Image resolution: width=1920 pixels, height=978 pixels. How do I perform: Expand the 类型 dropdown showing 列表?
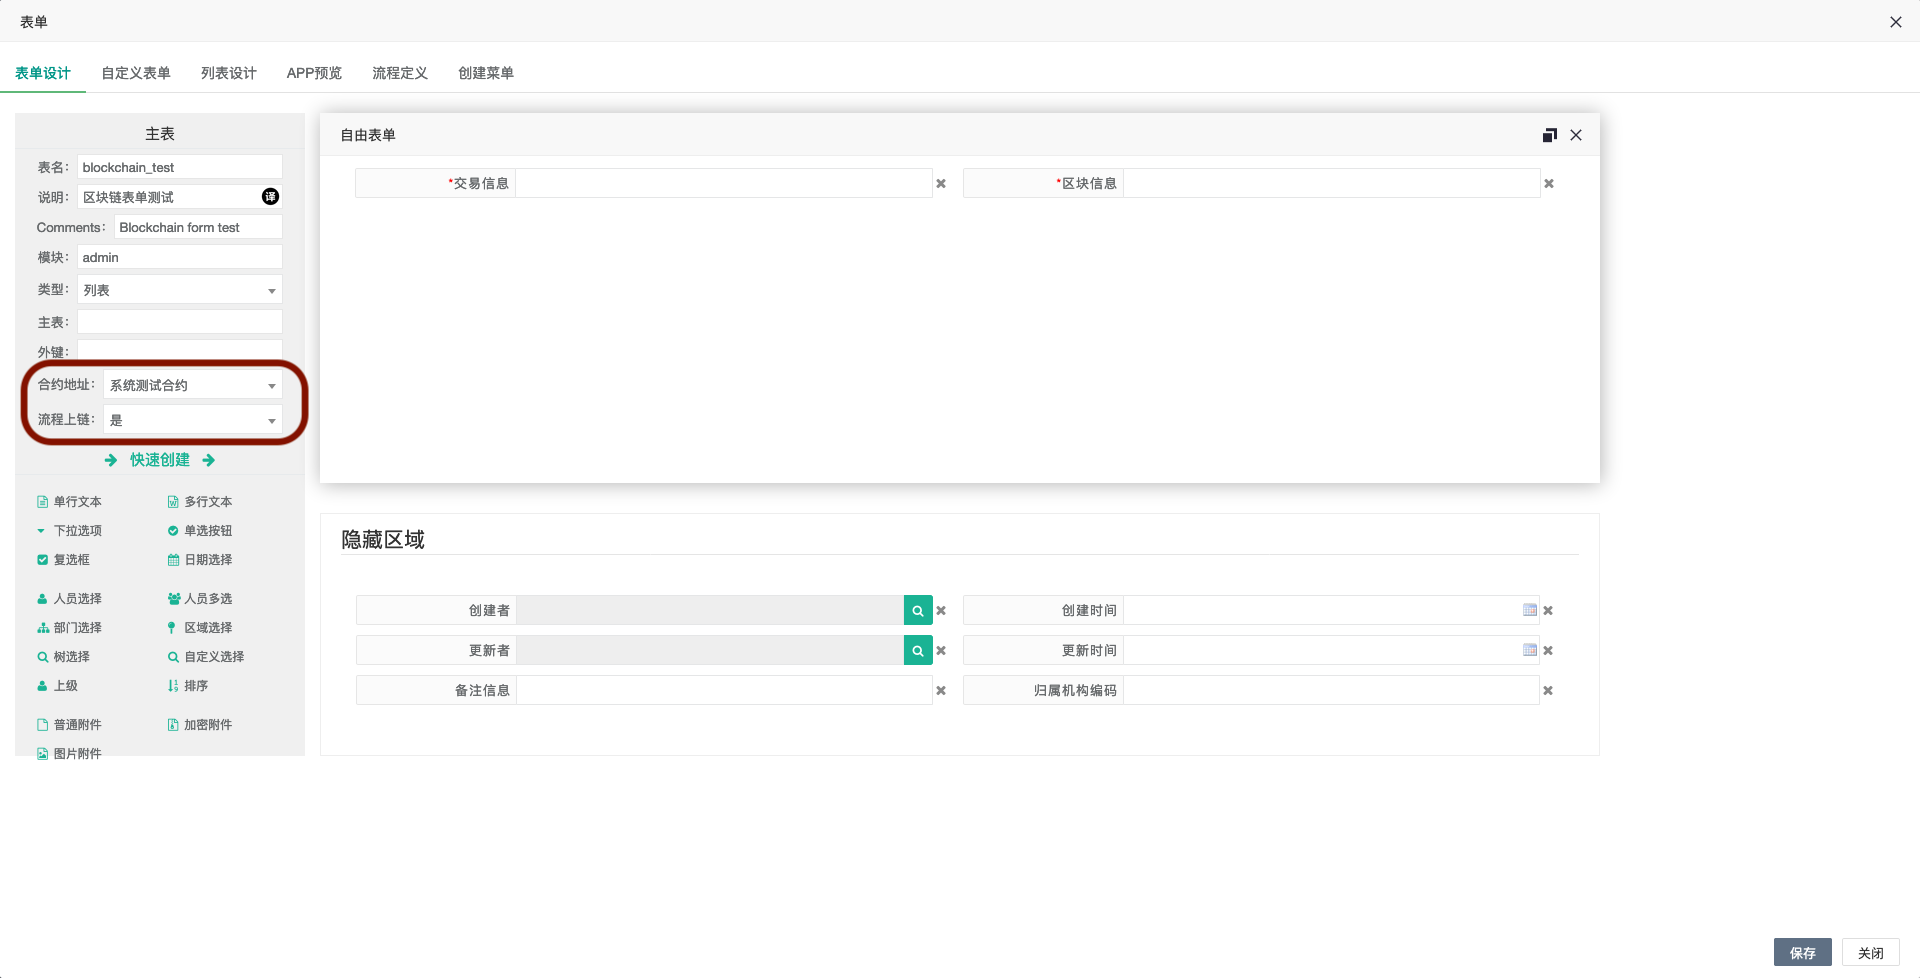pyautogui.click(x=180, y=290)
